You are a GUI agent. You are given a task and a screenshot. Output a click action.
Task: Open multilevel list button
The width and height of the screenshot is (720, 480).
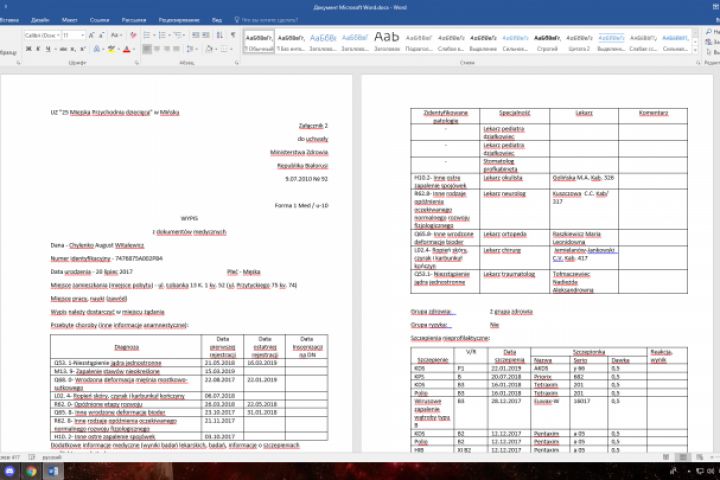(177, 35)
